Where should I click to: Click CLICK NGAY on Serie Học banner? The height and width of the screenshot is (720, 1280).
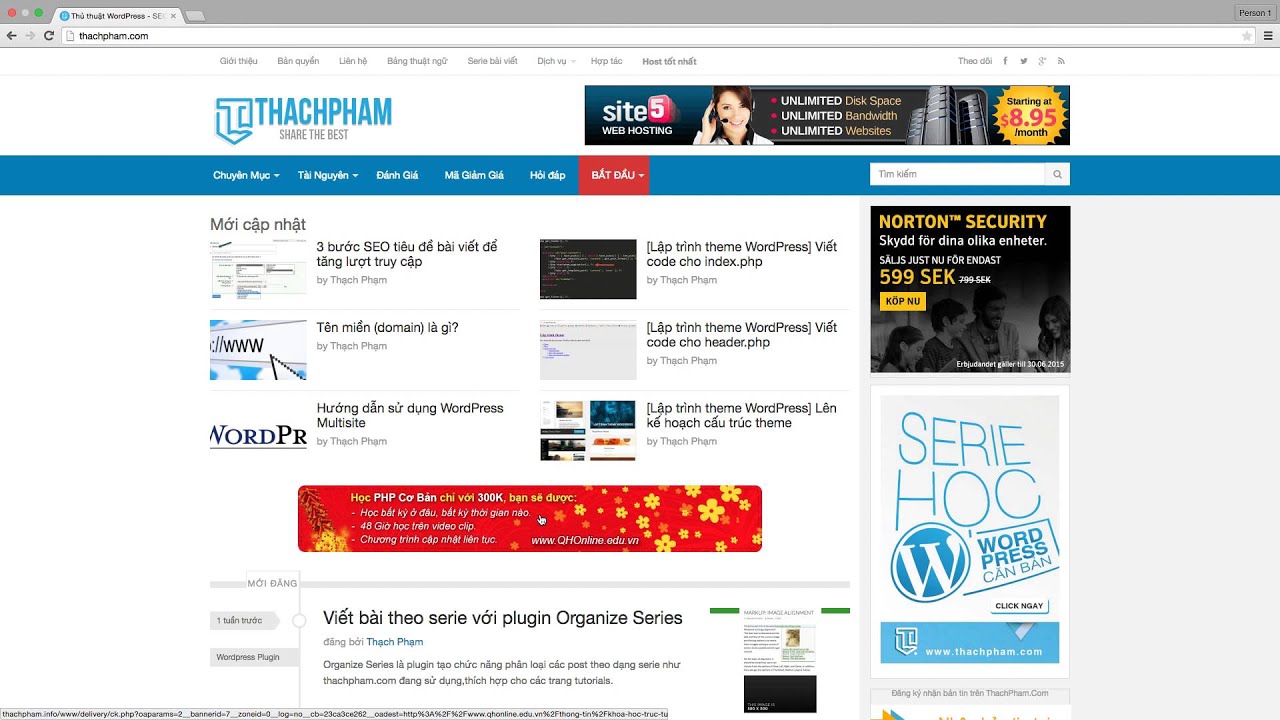click(x=1019, y=606)
